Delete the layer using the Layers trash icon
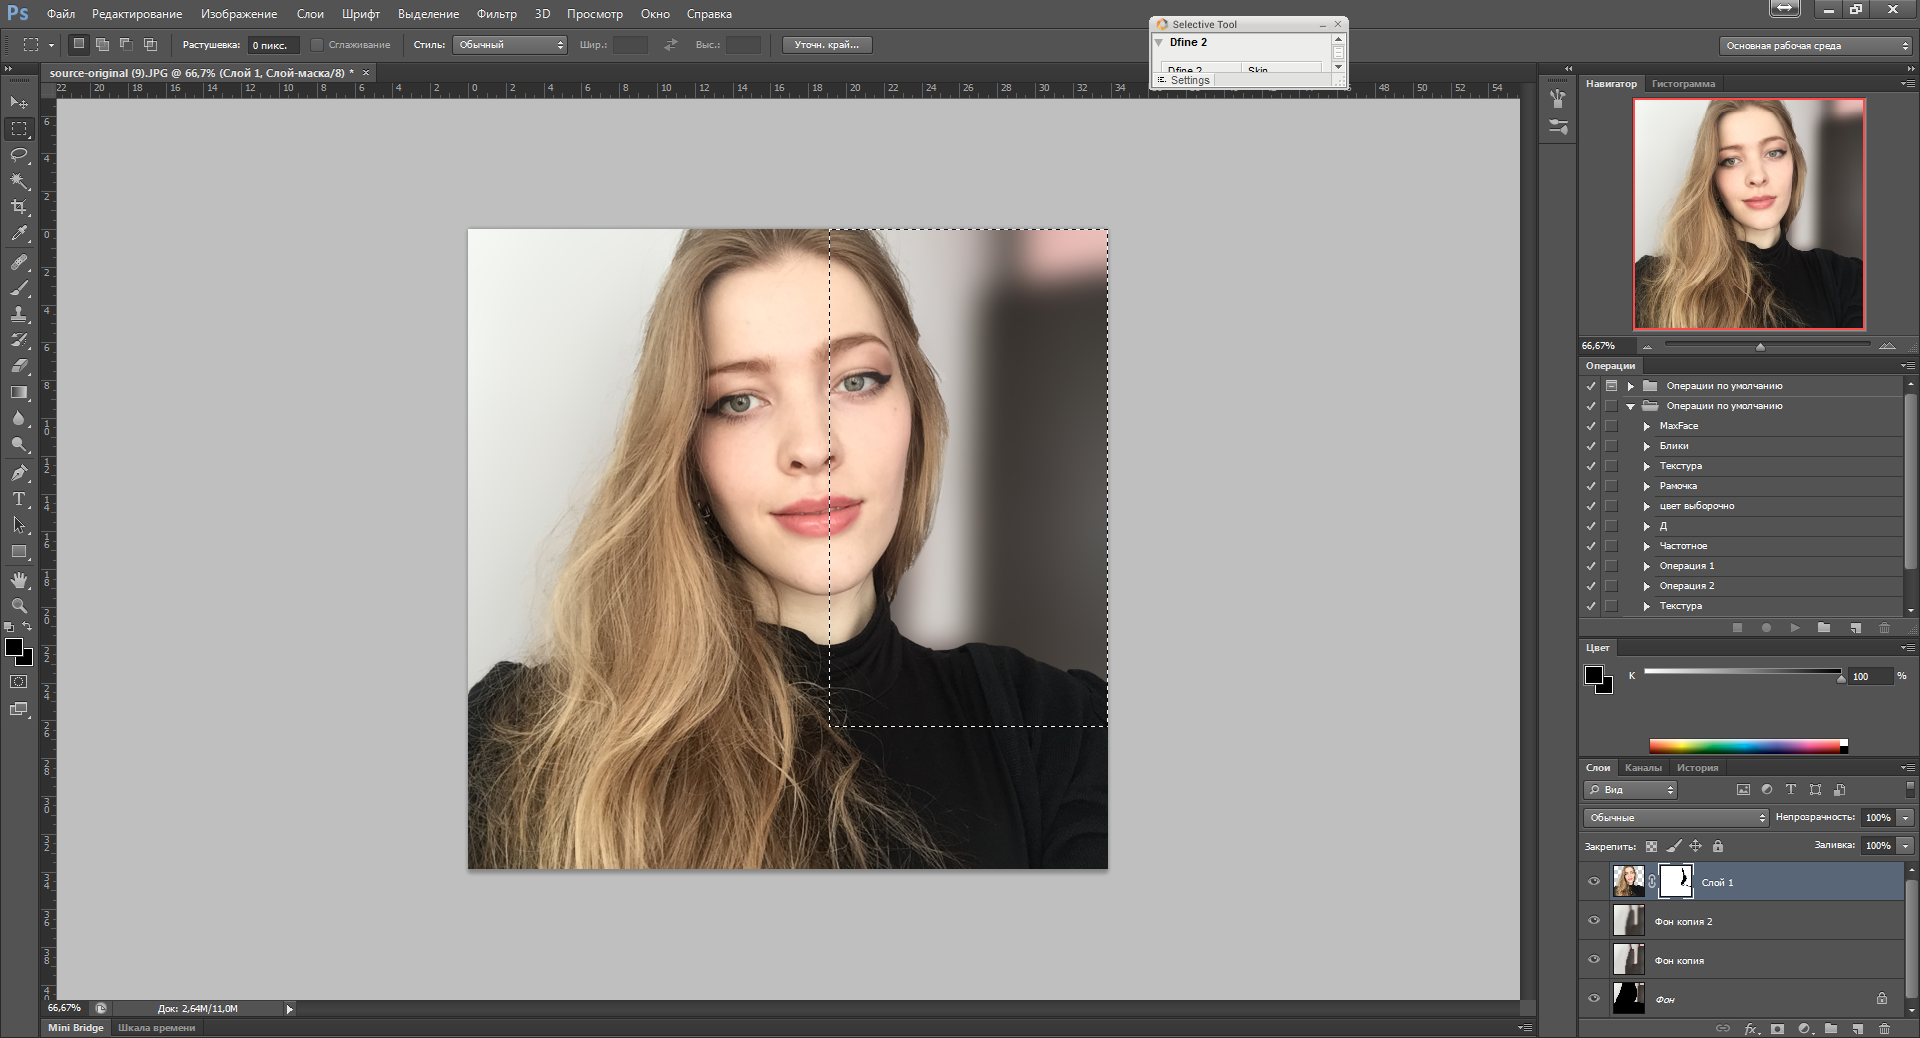This screenshot has width=1920, height=1038. pyautogui.click(x=1885, y=1028)
